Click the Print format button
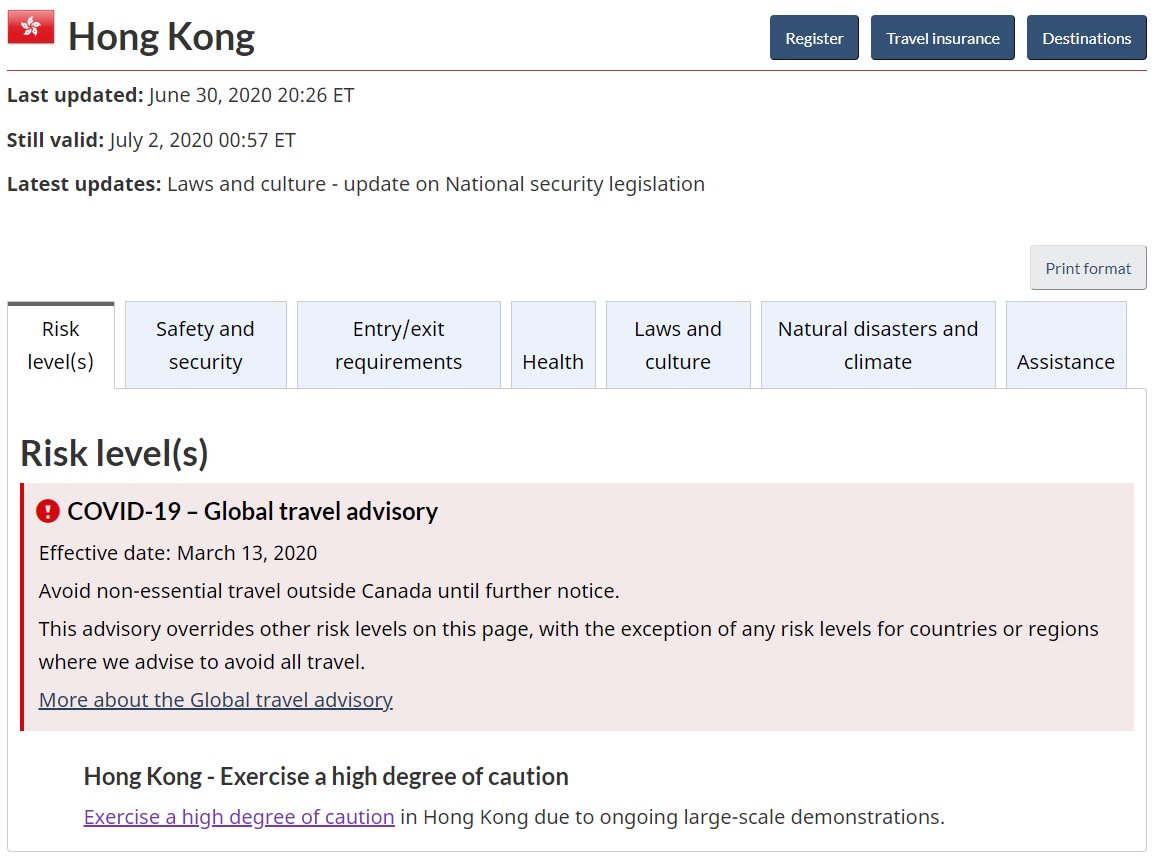This screenshot has height=860, width=1159. [1088, 268]
